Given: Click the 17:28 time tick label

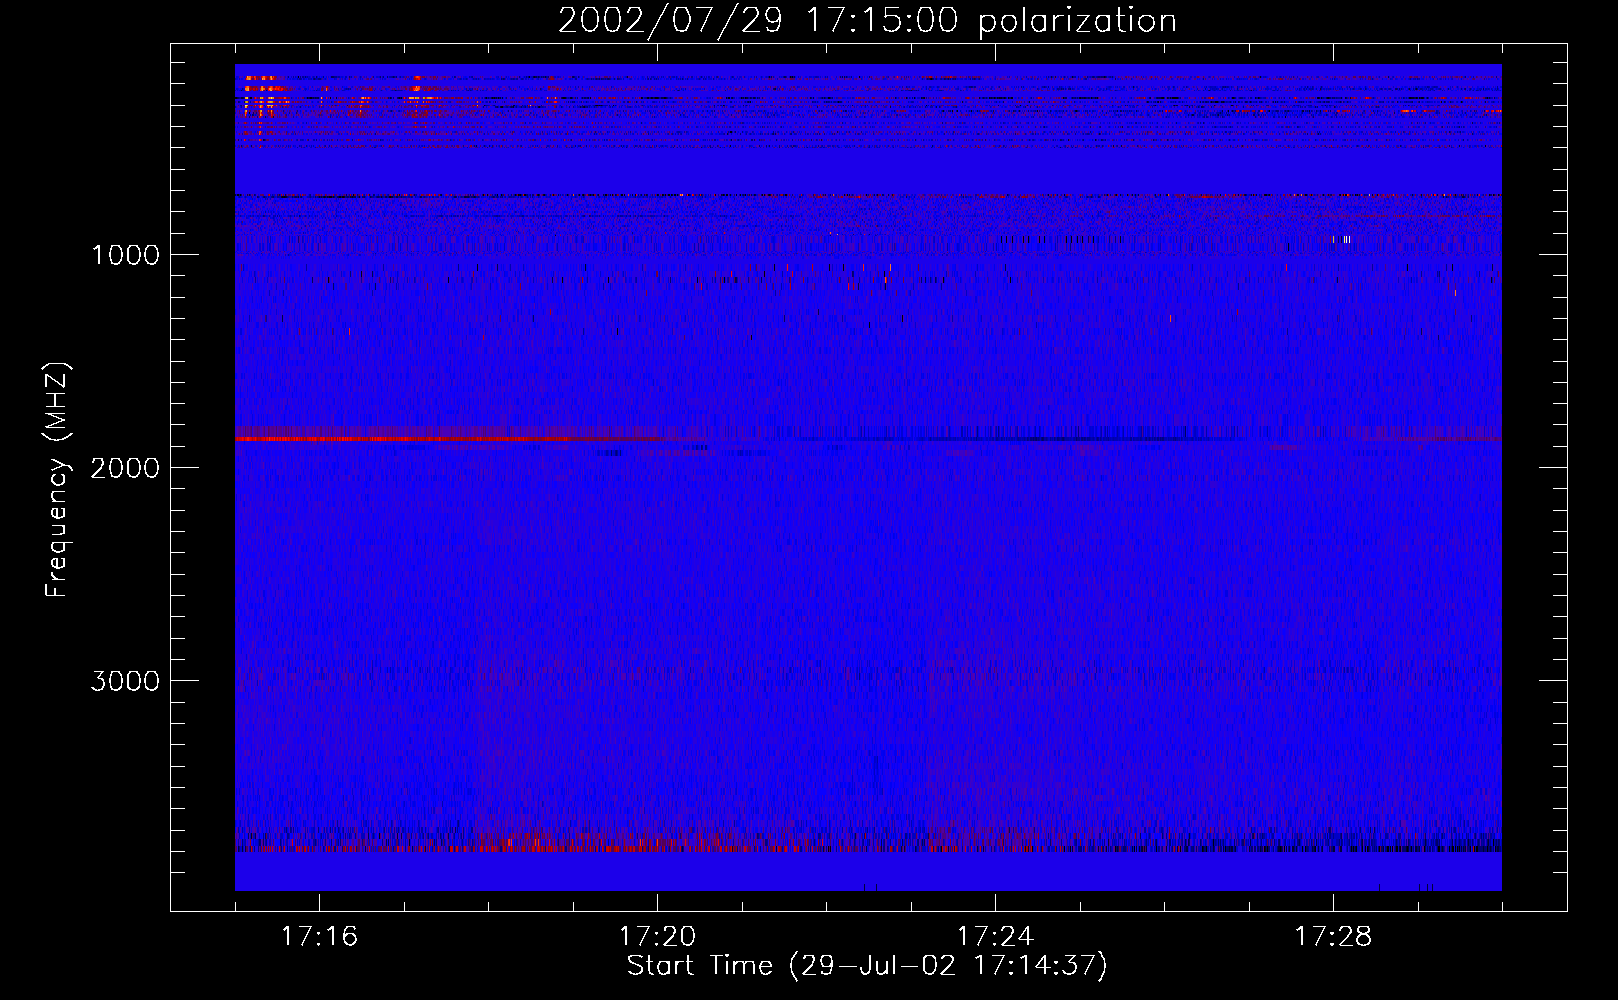Looking at the screenshot, I should (1333, 936).
